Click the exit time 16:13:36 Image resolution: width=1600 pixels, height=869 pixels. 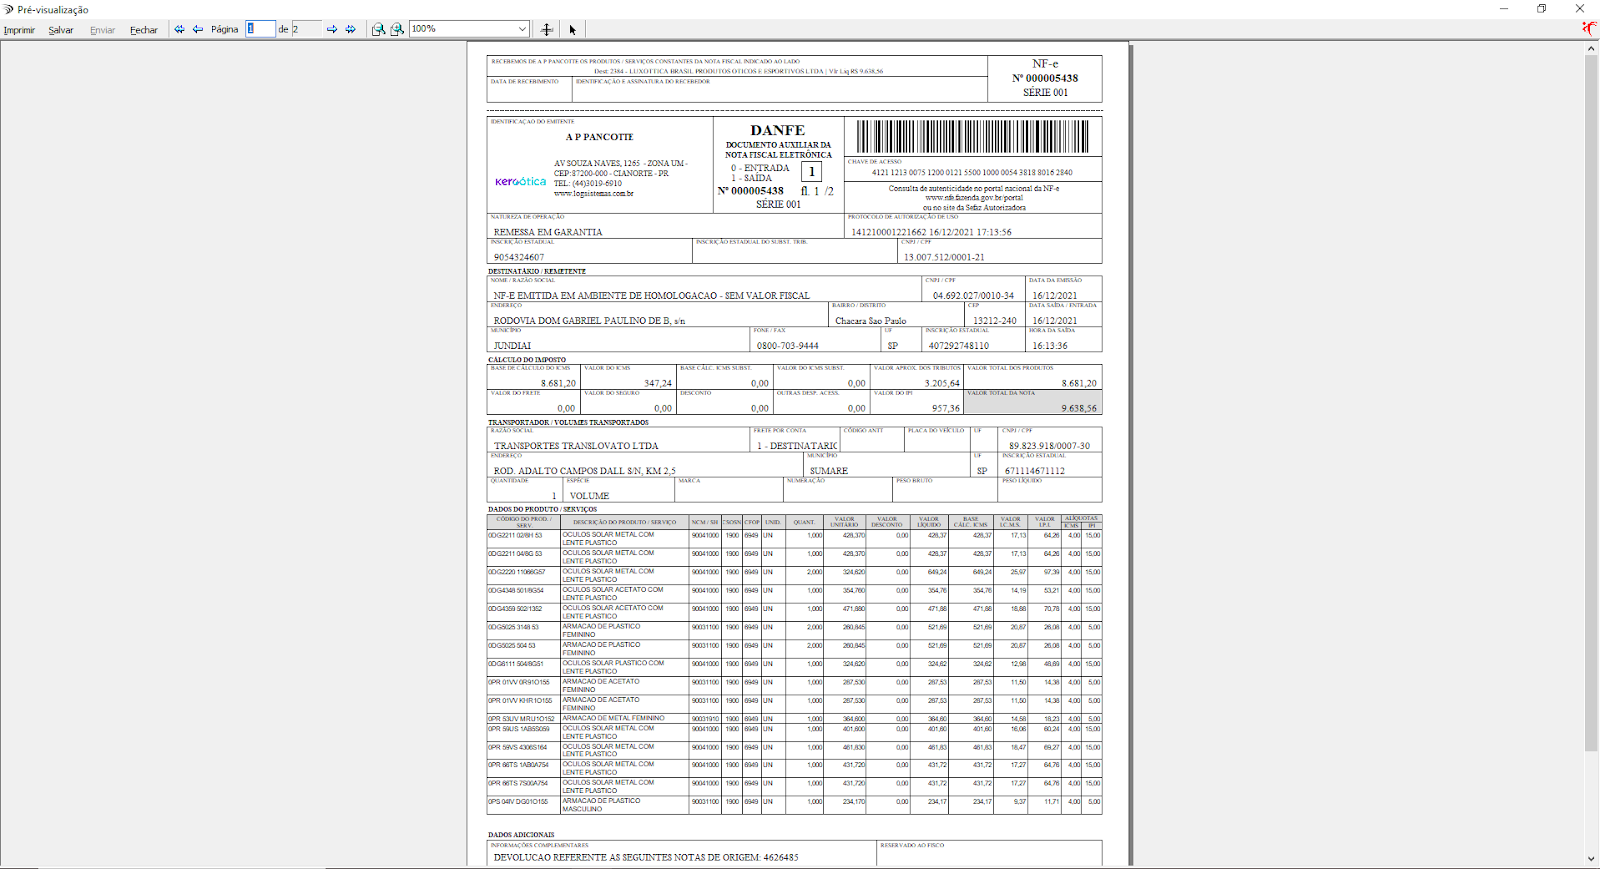(x=1049, y=346)
